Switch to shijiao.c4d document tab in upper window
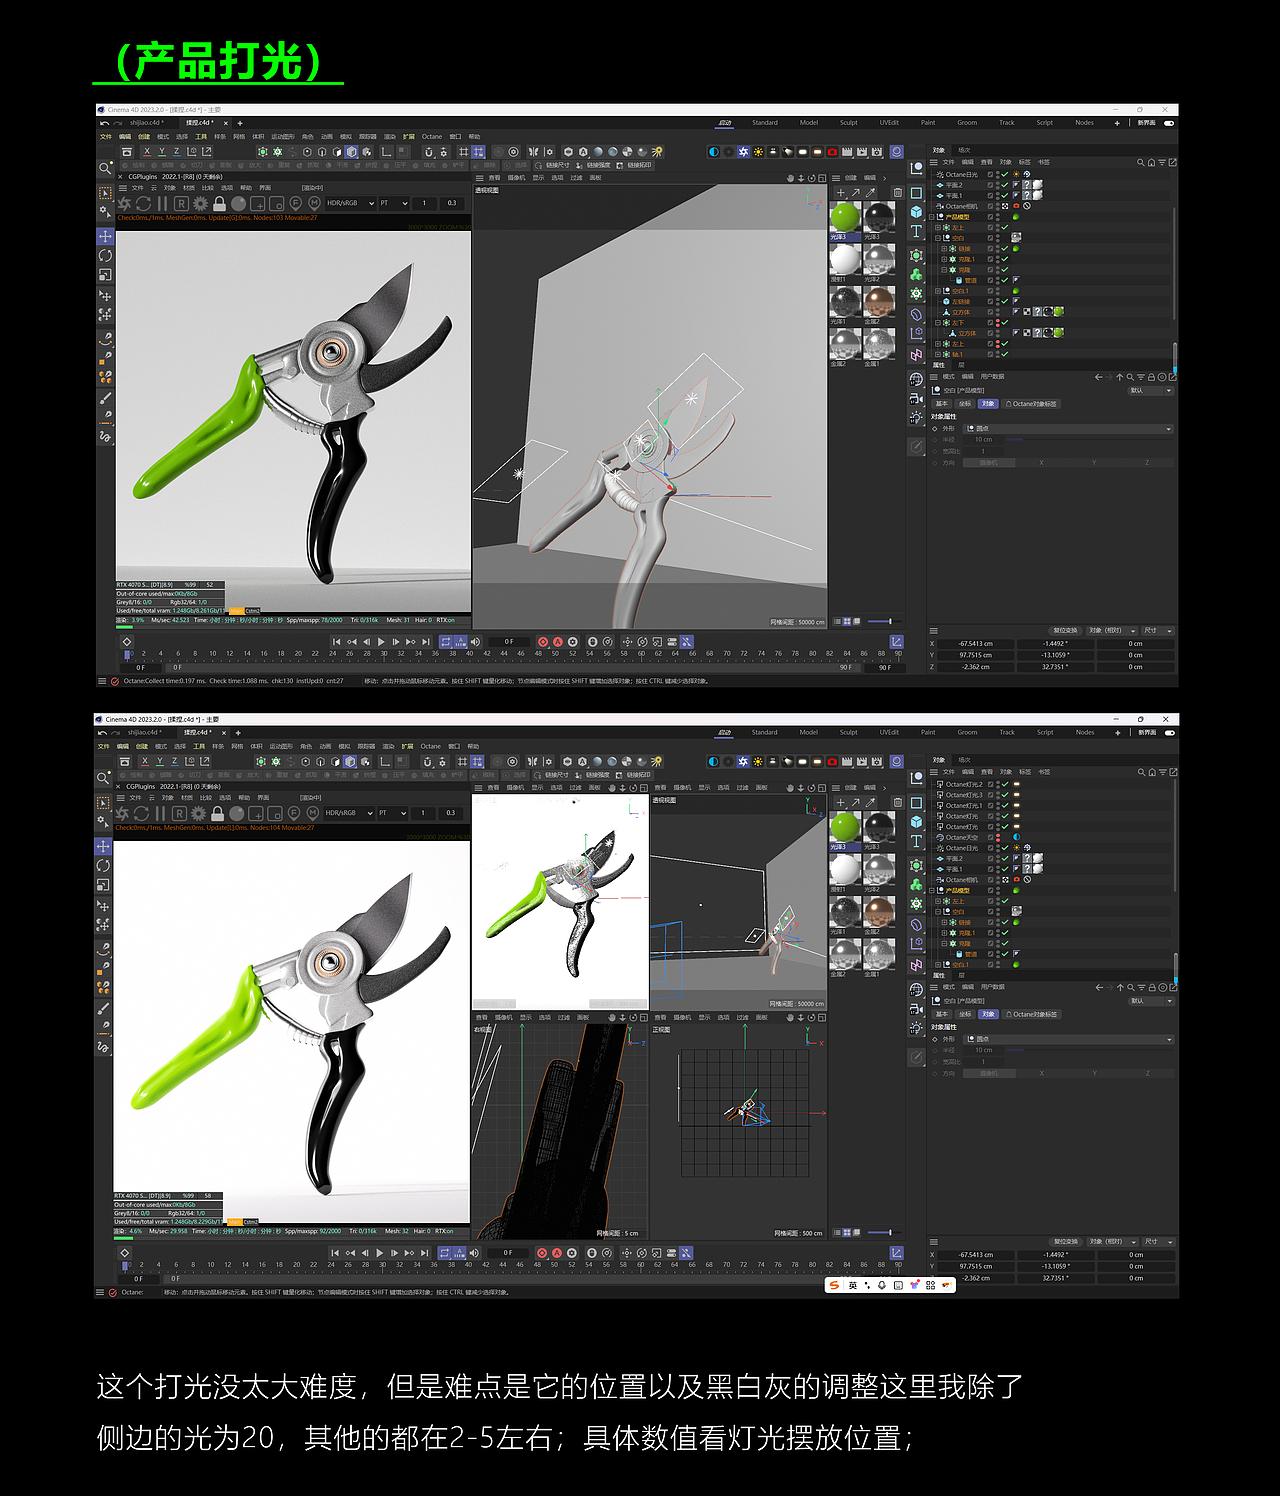The height and width of the screenshot is (1496, 1280). [145, 123]
